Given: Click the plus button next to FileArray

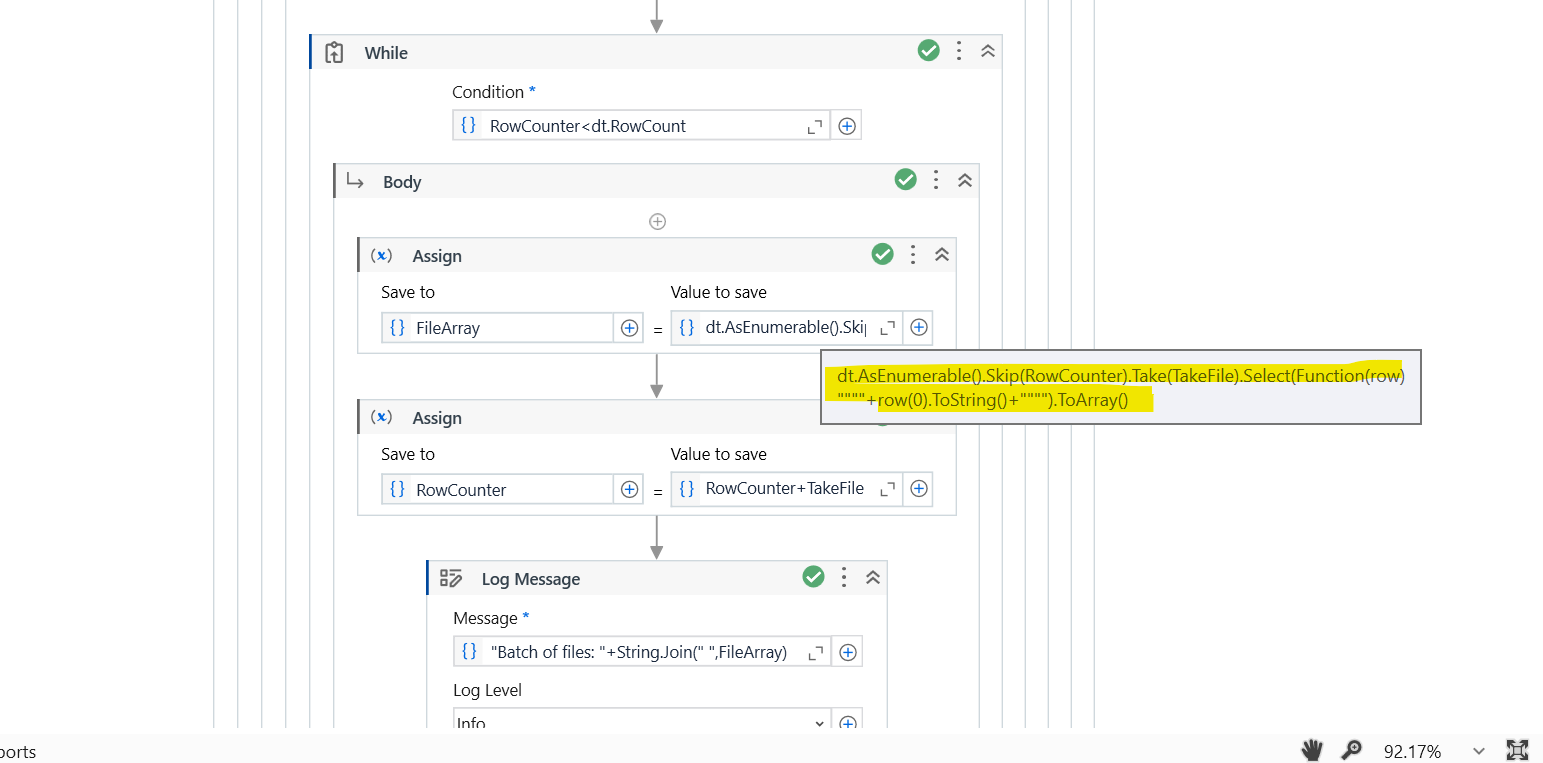Looking at the screenshot, I should [629, 328].
